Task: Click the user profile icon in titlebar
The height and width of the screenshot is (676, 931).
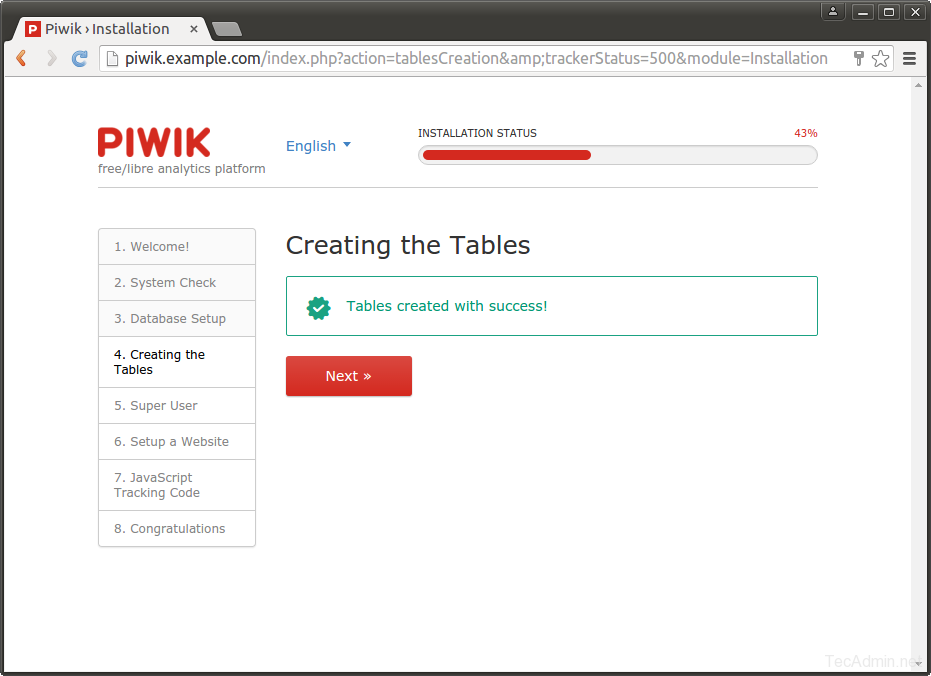Action: [833, 12]
